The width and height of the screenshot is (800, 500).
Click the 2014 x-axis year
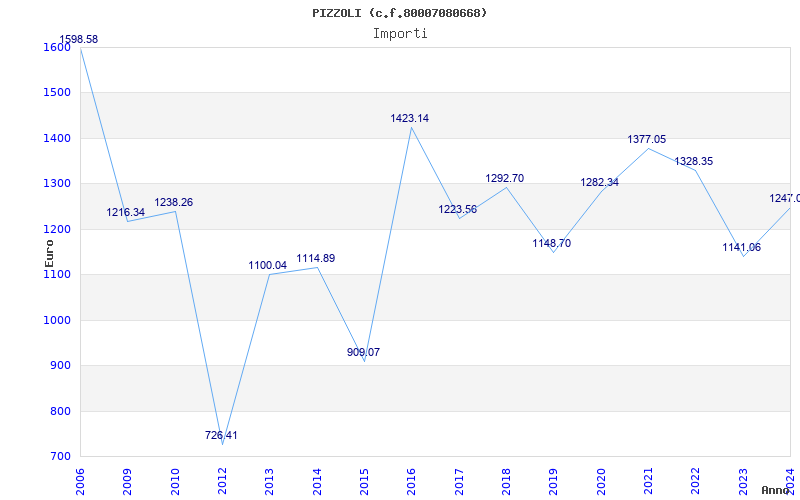[x=317, y=481]
